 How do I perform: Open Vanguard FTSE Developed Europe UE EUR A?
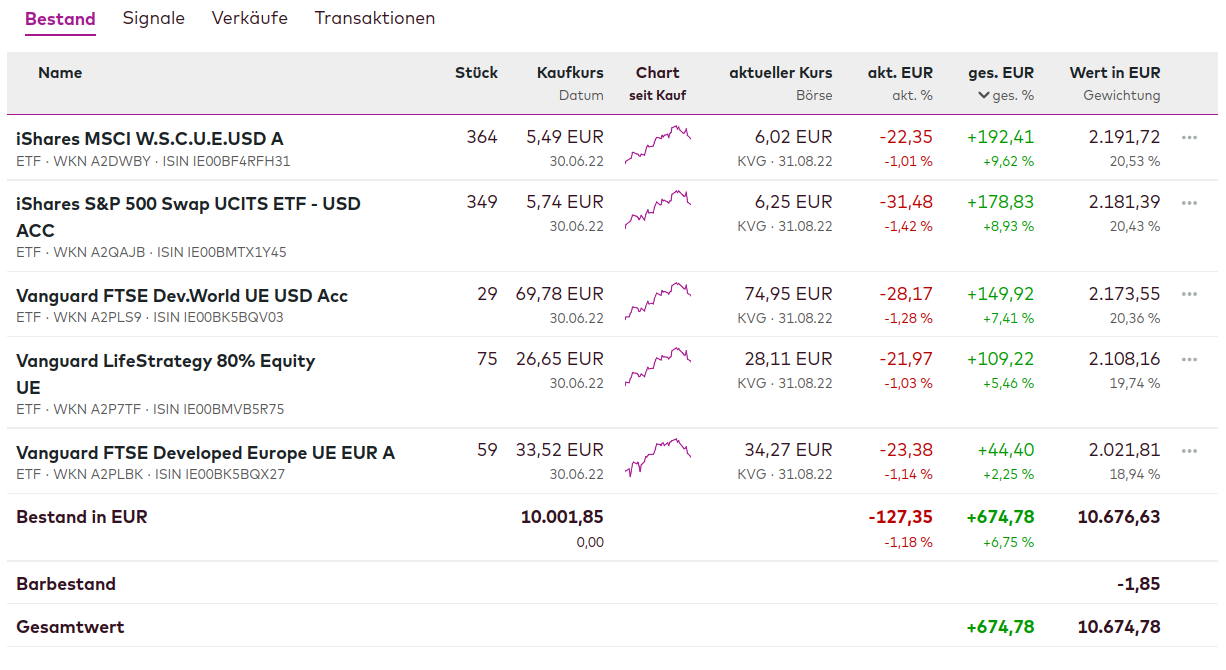(205, 453)
